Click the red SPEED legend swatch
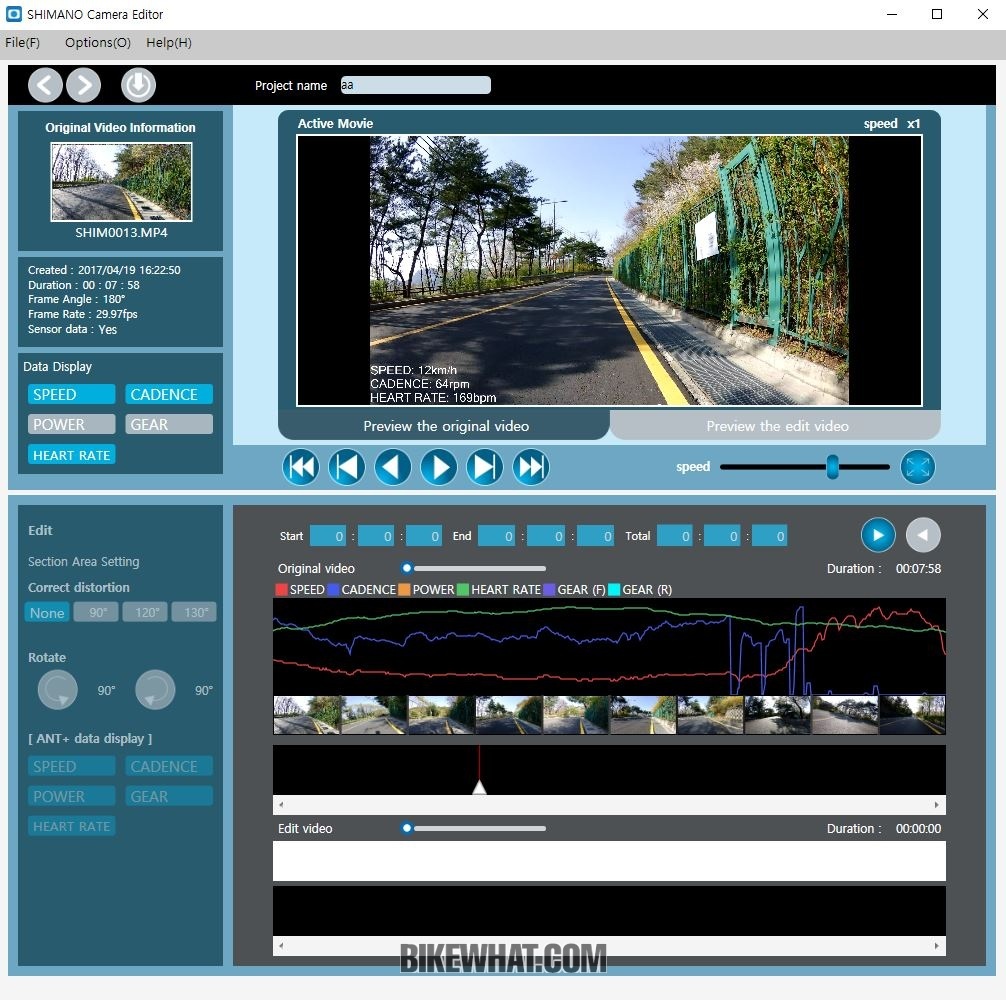Image resolution: width=1006 pixels, height=1000 pixels. tap(281, 589)
